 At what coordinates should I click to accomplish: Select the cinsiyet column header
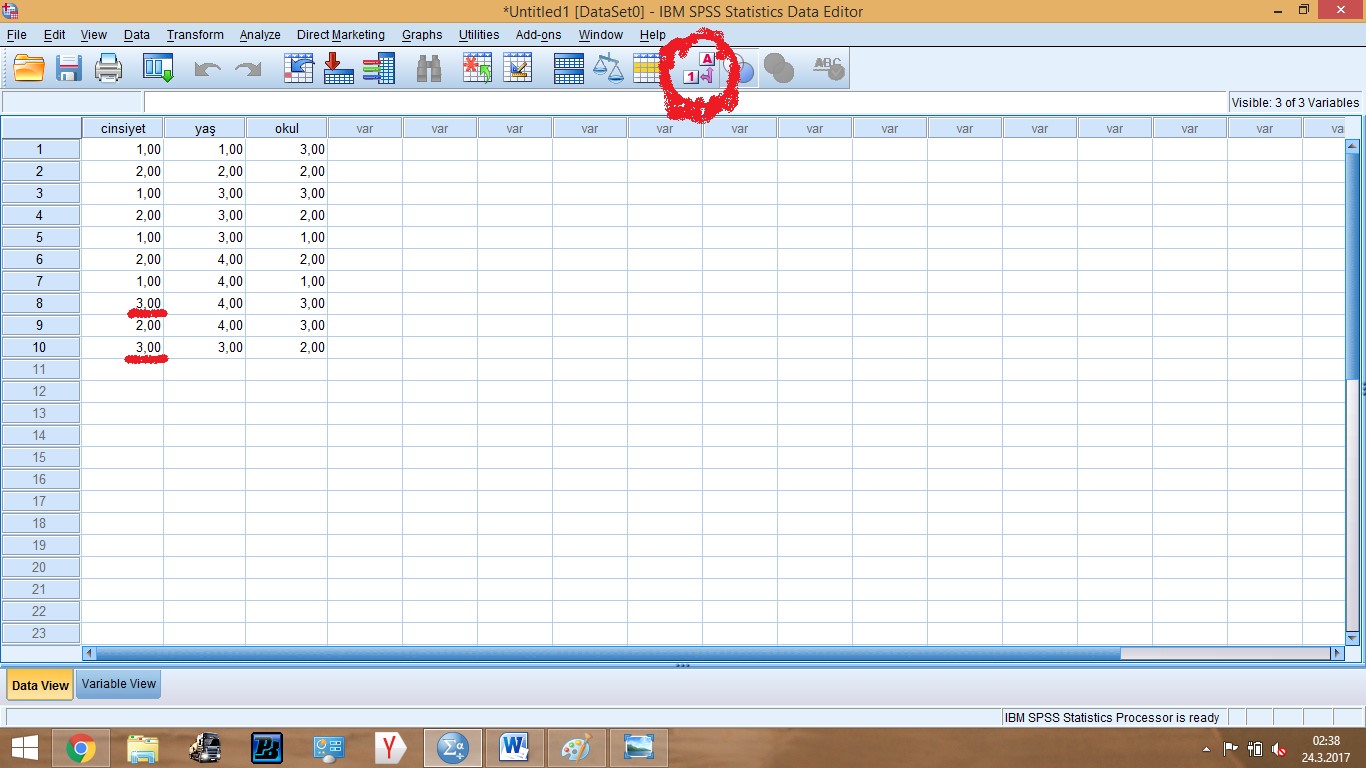(123, 128)
